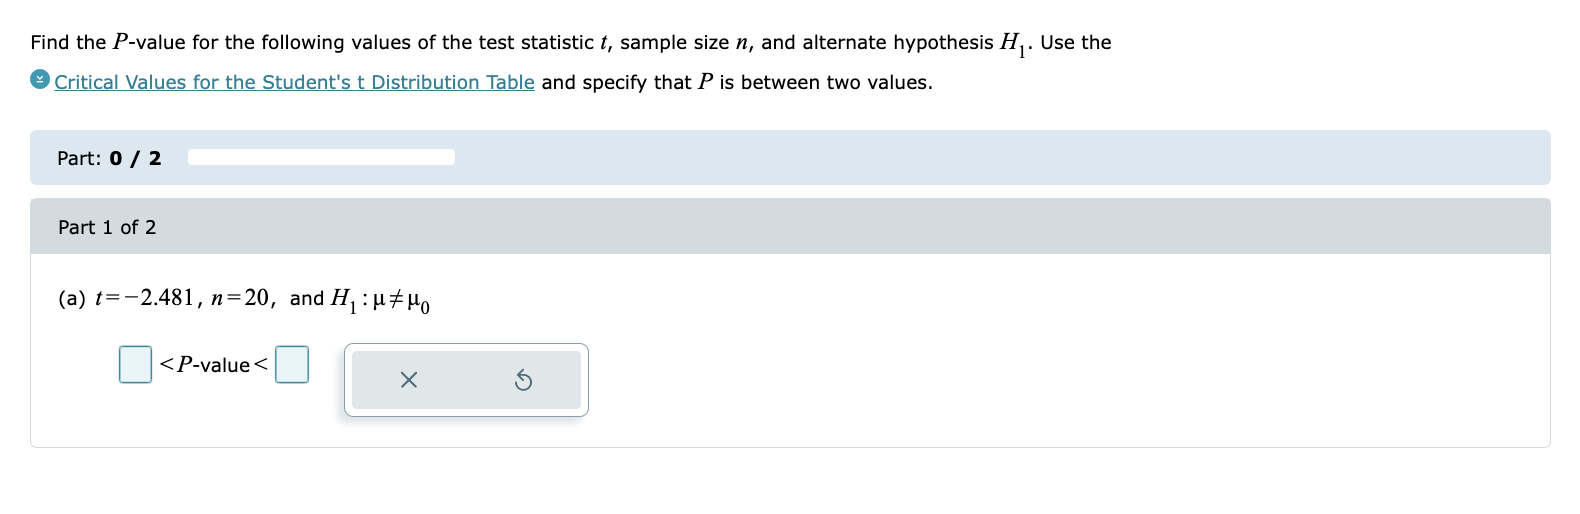Click the 'Find the P-value' instruction sentence
This screenshot has height=514, width=1580.
click(x=570, y=42)
